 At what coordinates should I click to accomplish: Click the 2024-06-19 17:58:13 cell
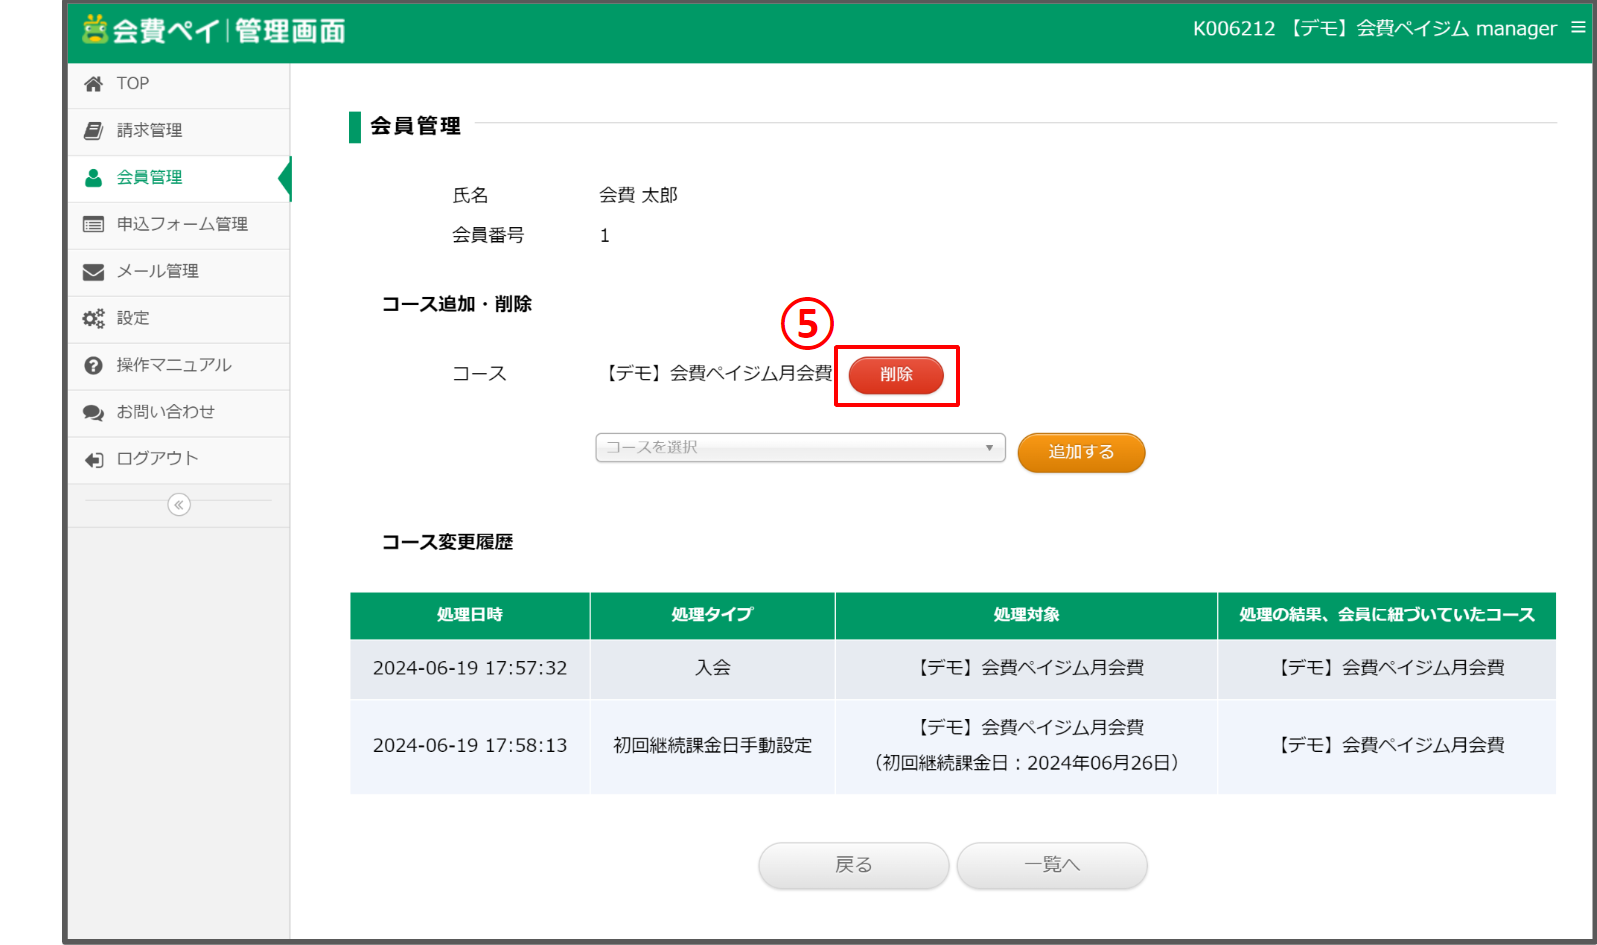pos(470,746)
